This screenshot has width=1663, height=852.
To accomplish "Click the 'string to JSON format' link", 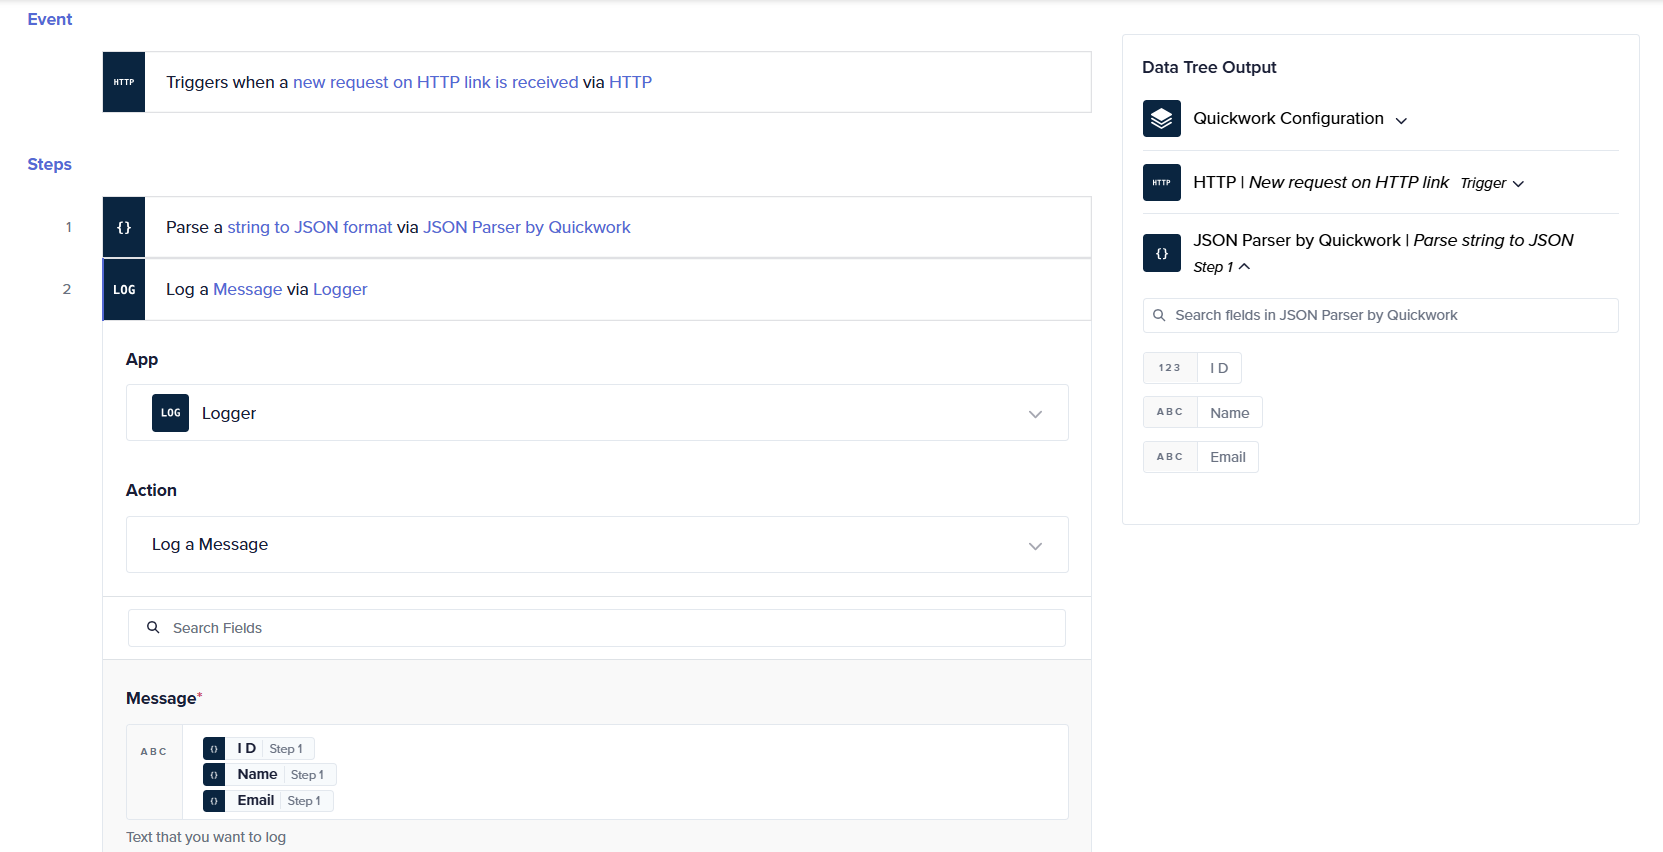I will pyautogui.click(x=310, y=227).
